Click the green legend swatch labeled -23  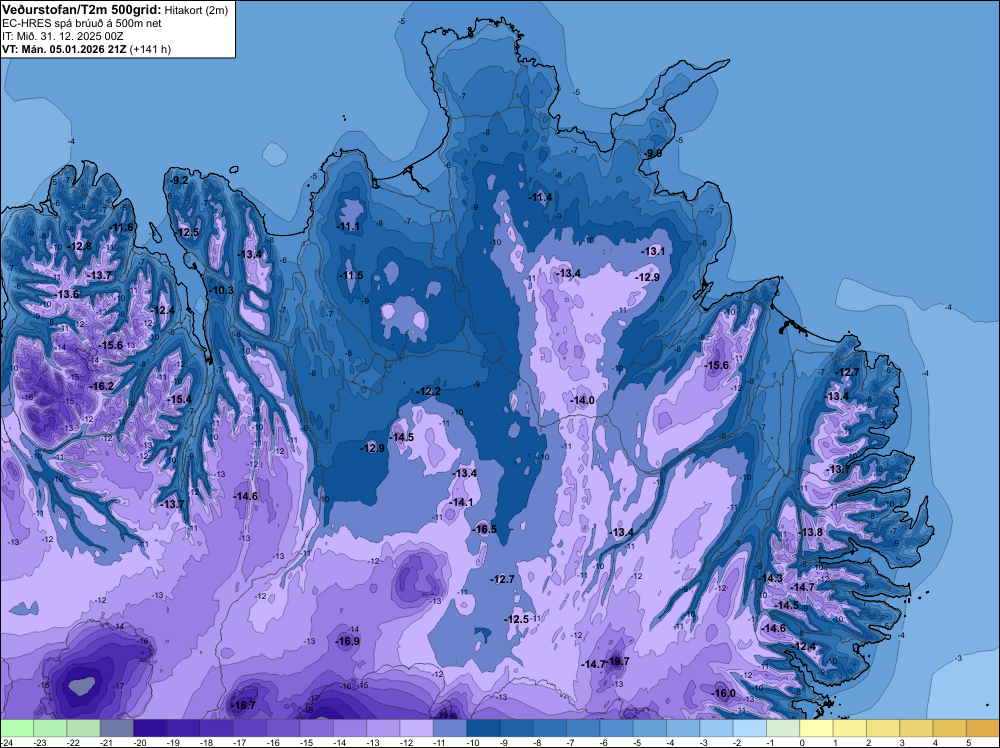50,728
